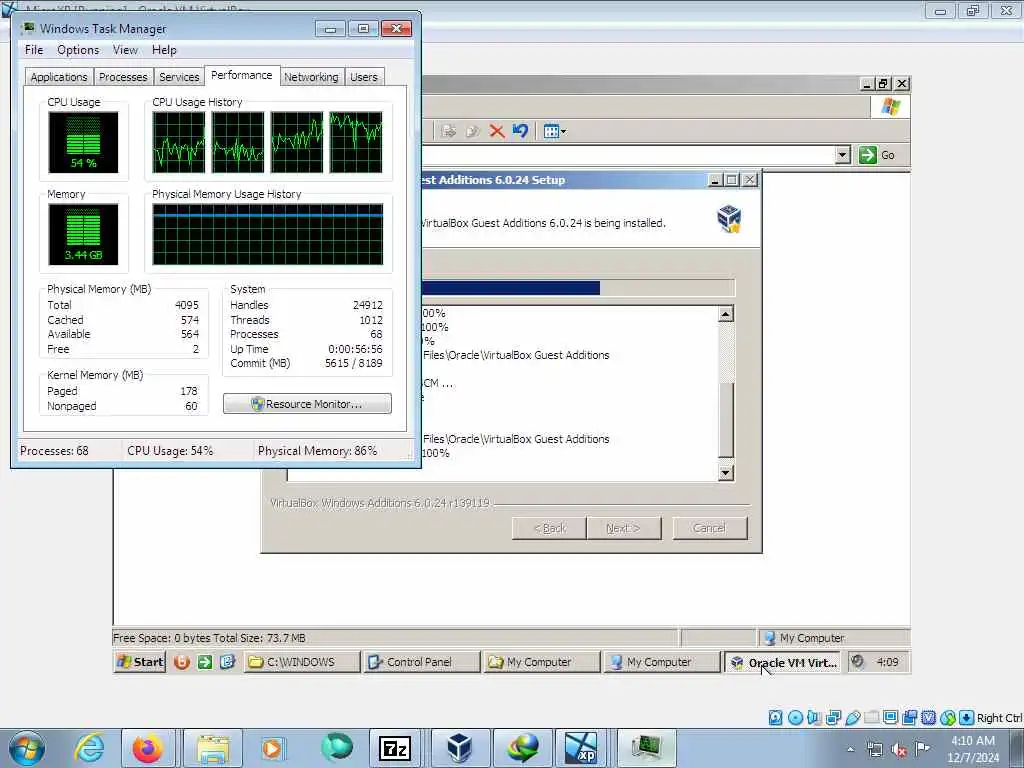Screen dimensions: 1024x768
Task: Expand the XP Explorer address bar dropdown
Action: [x=842, y=155]
